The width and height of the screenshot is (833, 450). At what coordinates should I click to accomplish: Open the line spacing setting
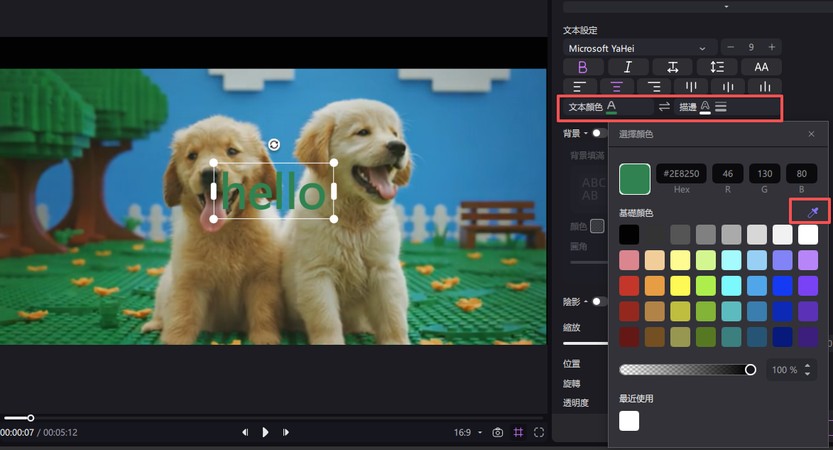tap(717, 67)
